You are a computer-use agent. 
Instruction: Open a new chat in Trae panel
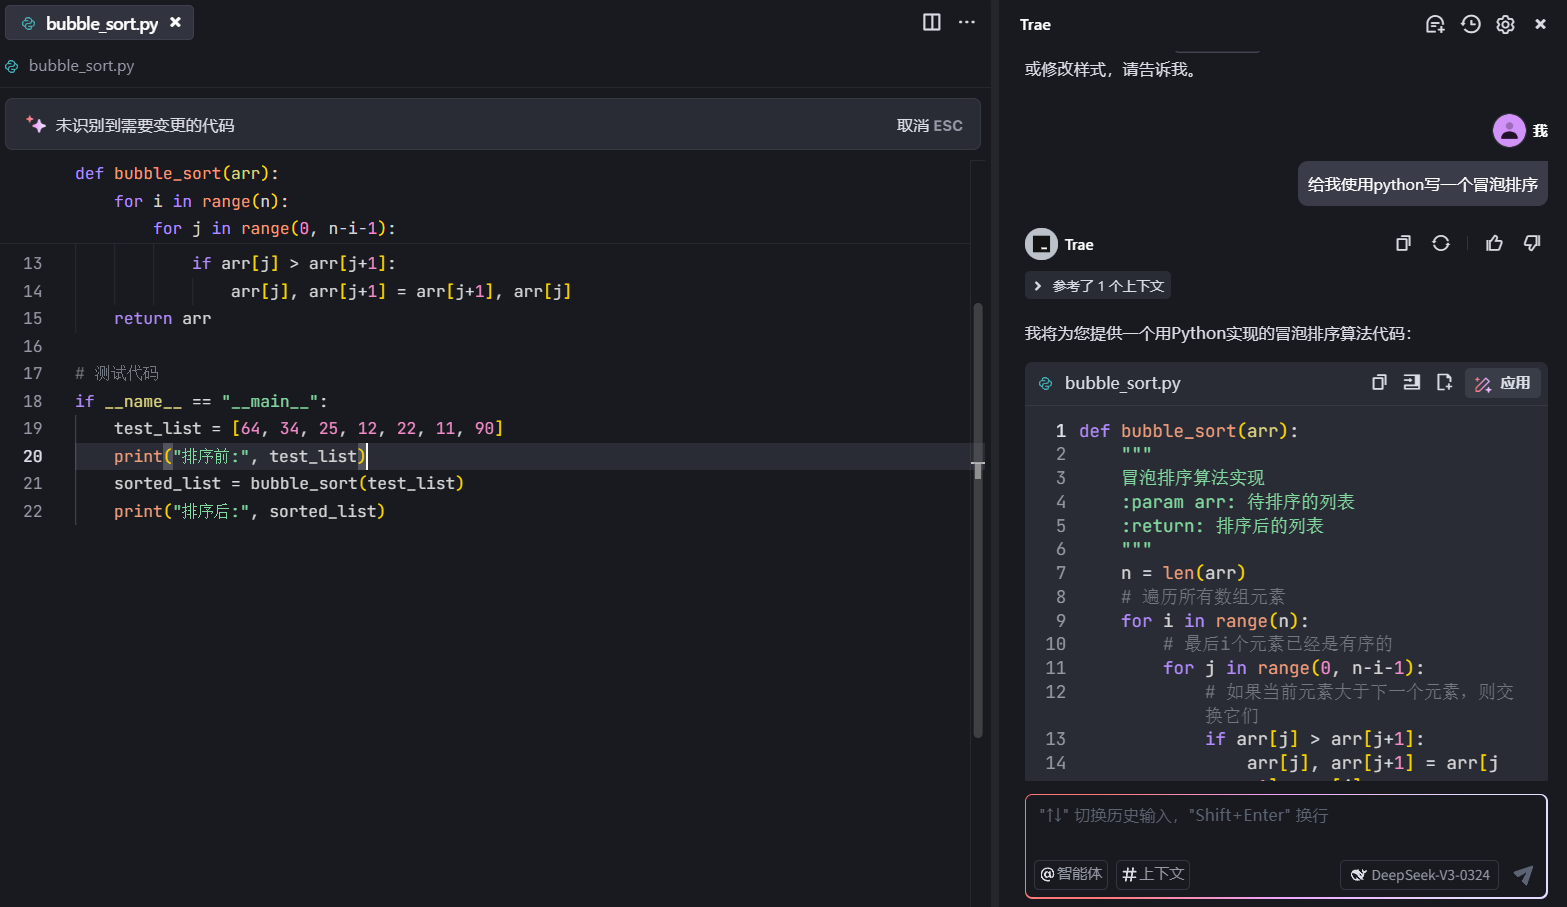pyautogui.click(x=1435, y=24)
